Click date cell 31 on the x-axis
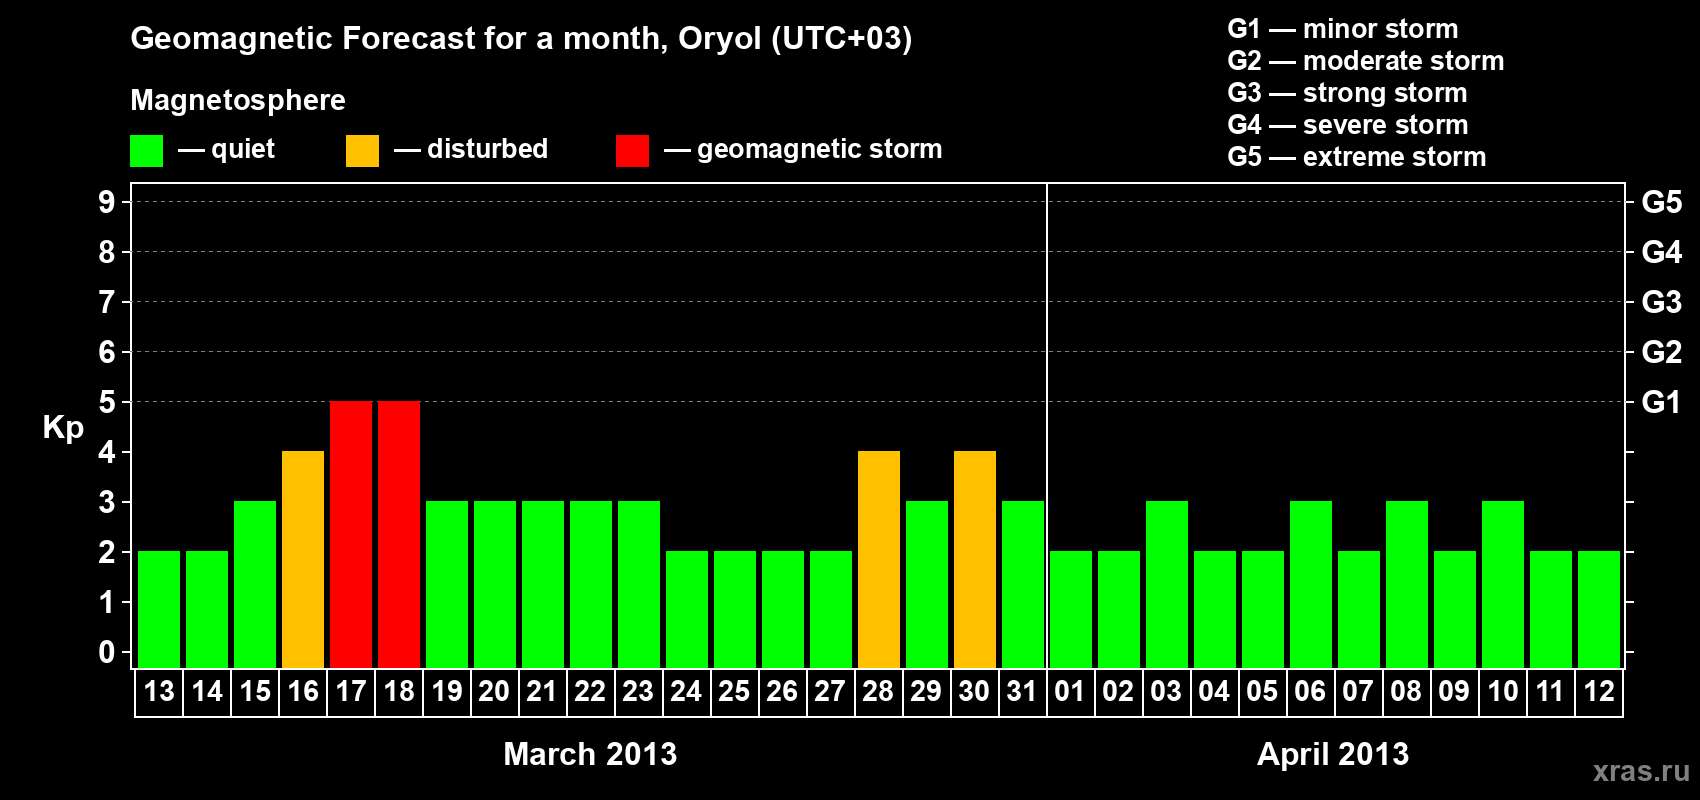This screenshot has height=800, width=1700. [1023, 692]
